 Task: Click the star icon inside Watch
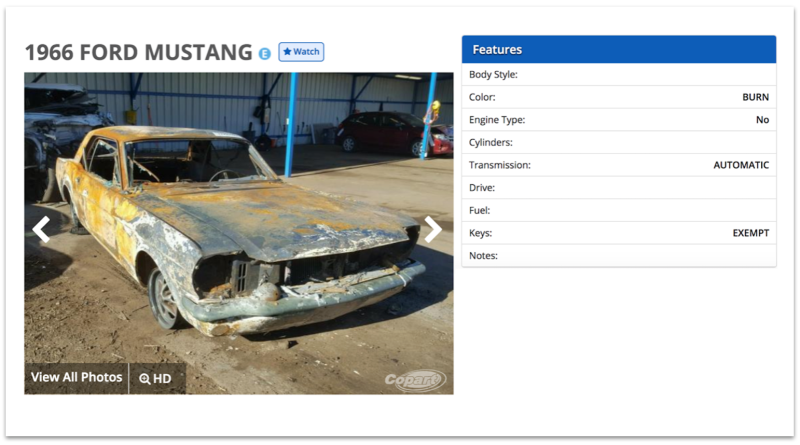click(x=287, y=51)
